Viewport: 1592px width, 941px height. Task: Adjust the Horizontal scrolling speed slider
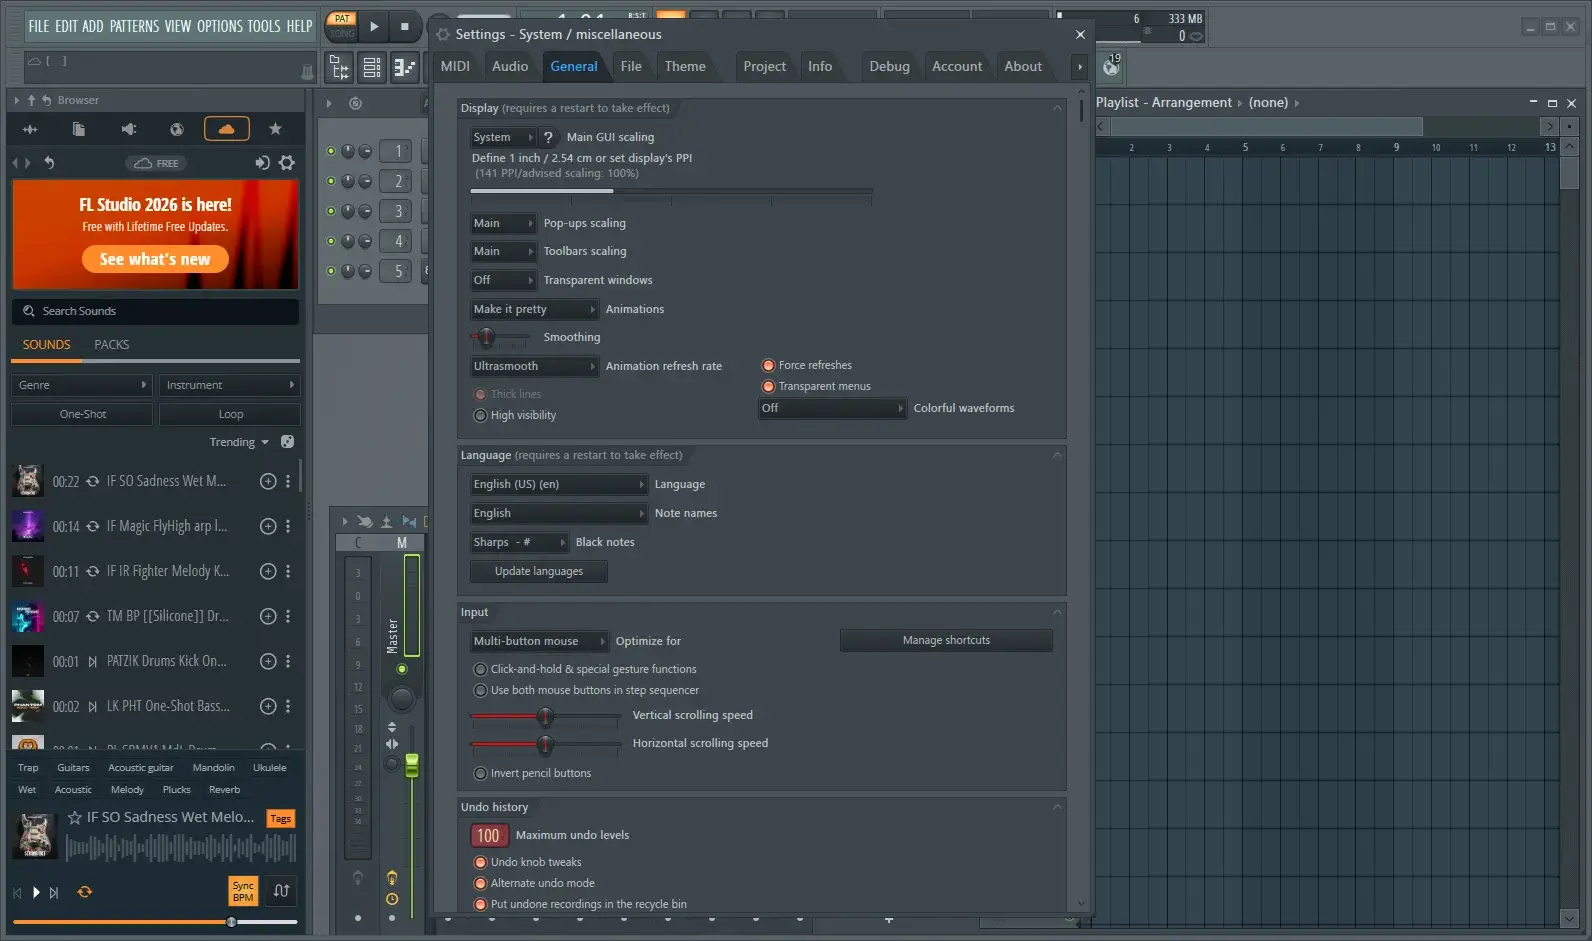pyautogui.click(x=545, y=744)
